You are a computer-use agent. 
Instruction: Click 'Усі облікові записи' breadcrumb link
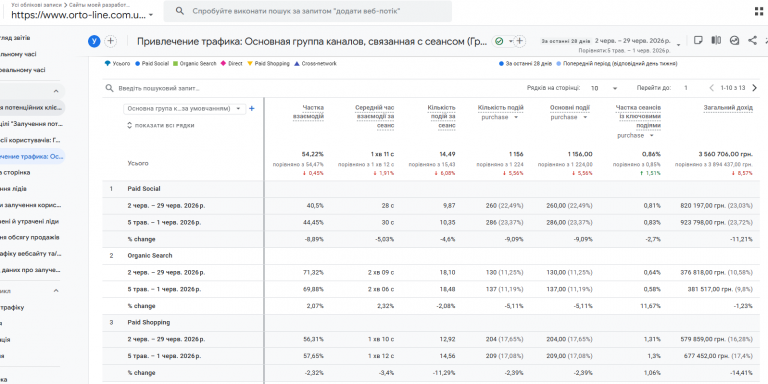click(x=36, y=4)
